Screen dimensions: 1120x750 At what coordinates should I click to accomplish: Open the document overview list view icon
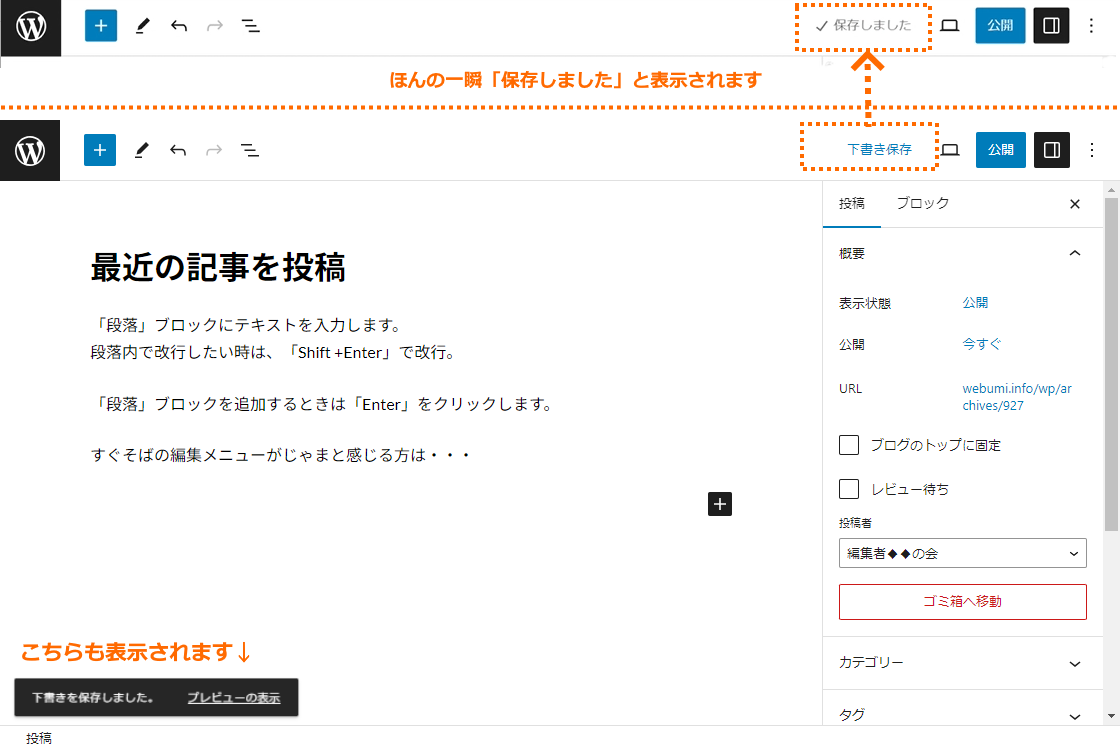[250, 150]
